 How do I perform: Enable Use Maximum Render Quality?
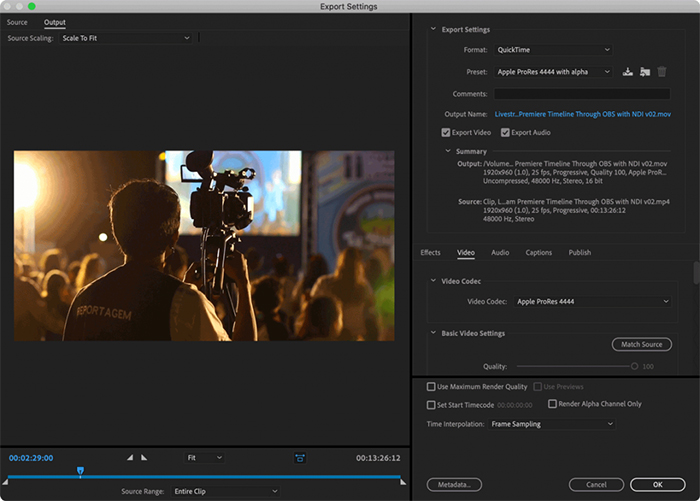[x=431, y=386]
